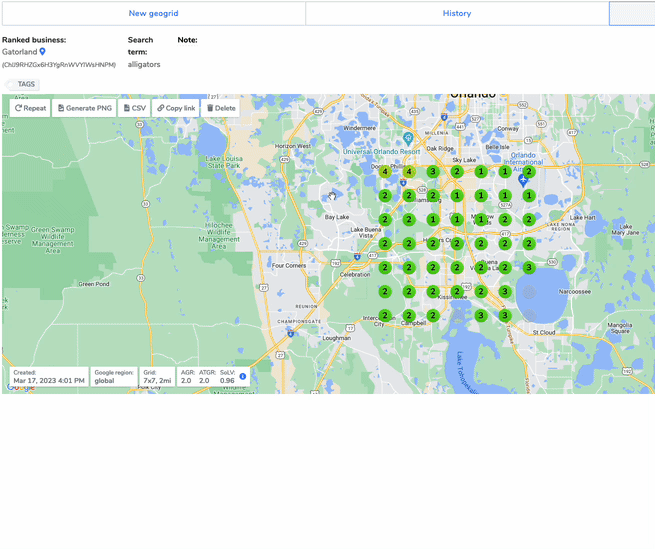The width and height of the screenshot is (655, 549).
Task: Click the grid size 7x7, 2mi
Action: [x=157, y=381]
